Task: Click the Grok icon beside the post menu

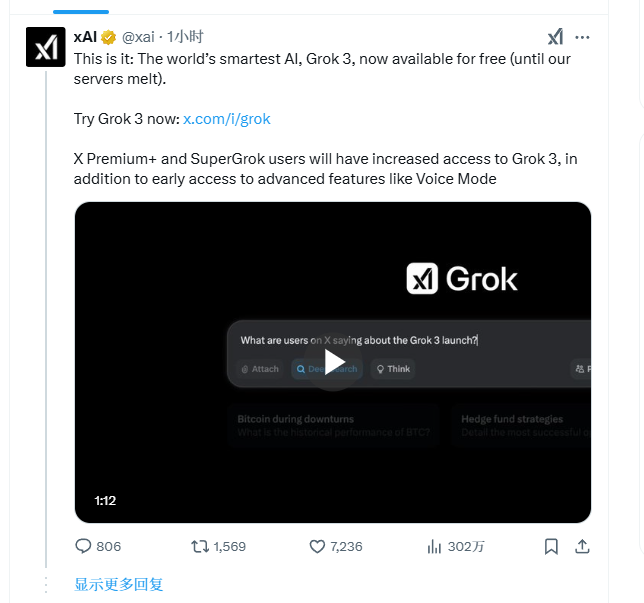Action: tap(555, 37)
